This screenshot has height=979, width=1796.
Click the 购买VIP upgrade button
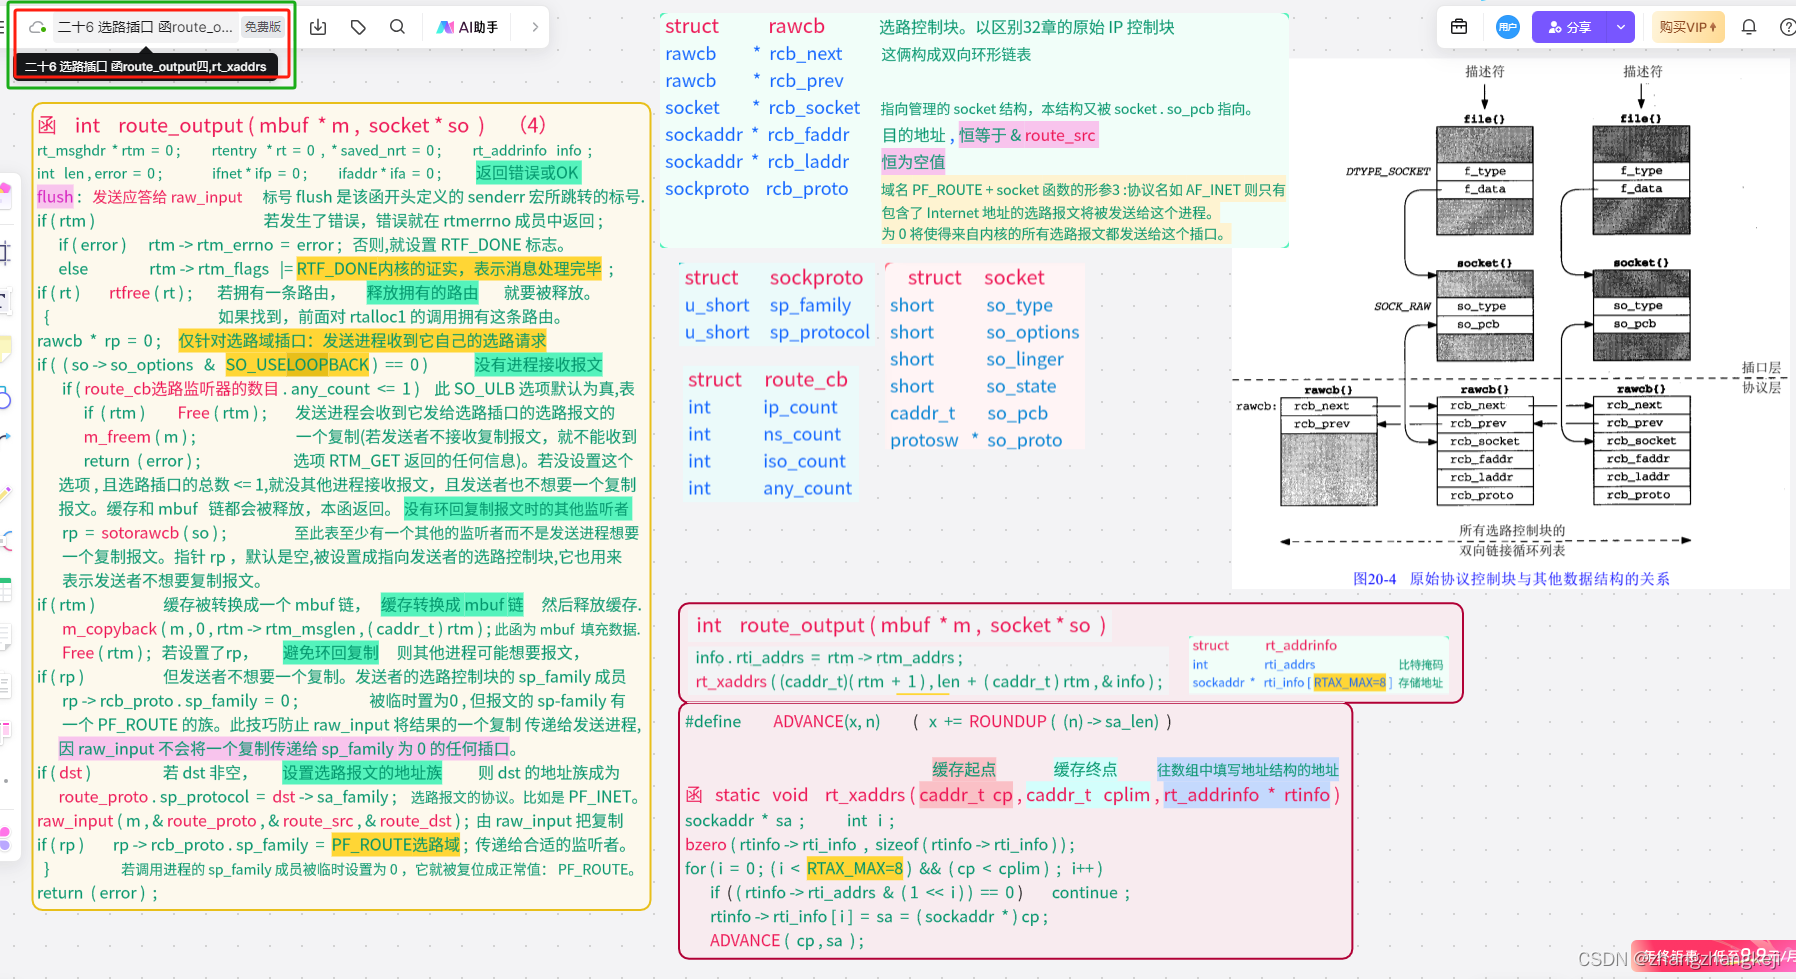tap(1688, 27)
